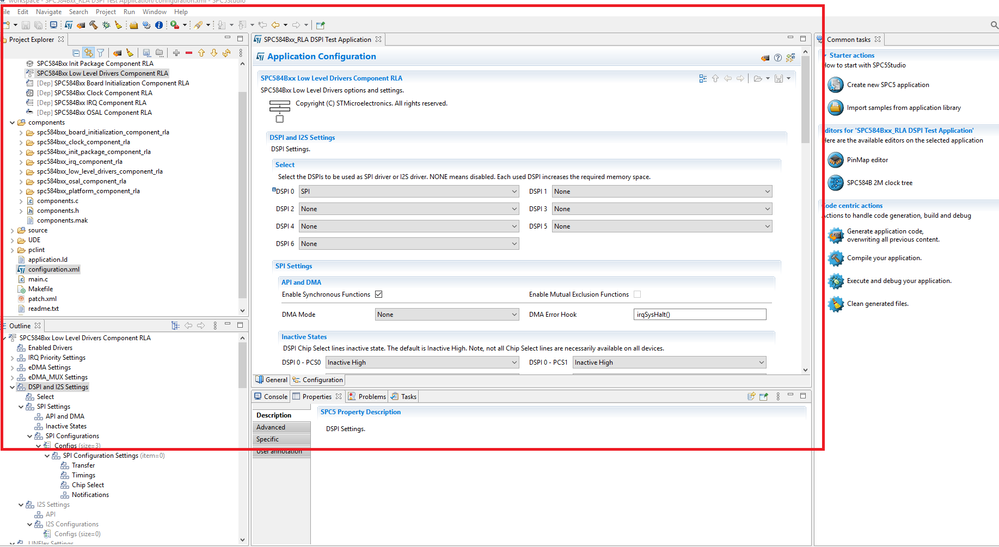Click the yellow back navigation arrow in toolbar

(275, 25)
